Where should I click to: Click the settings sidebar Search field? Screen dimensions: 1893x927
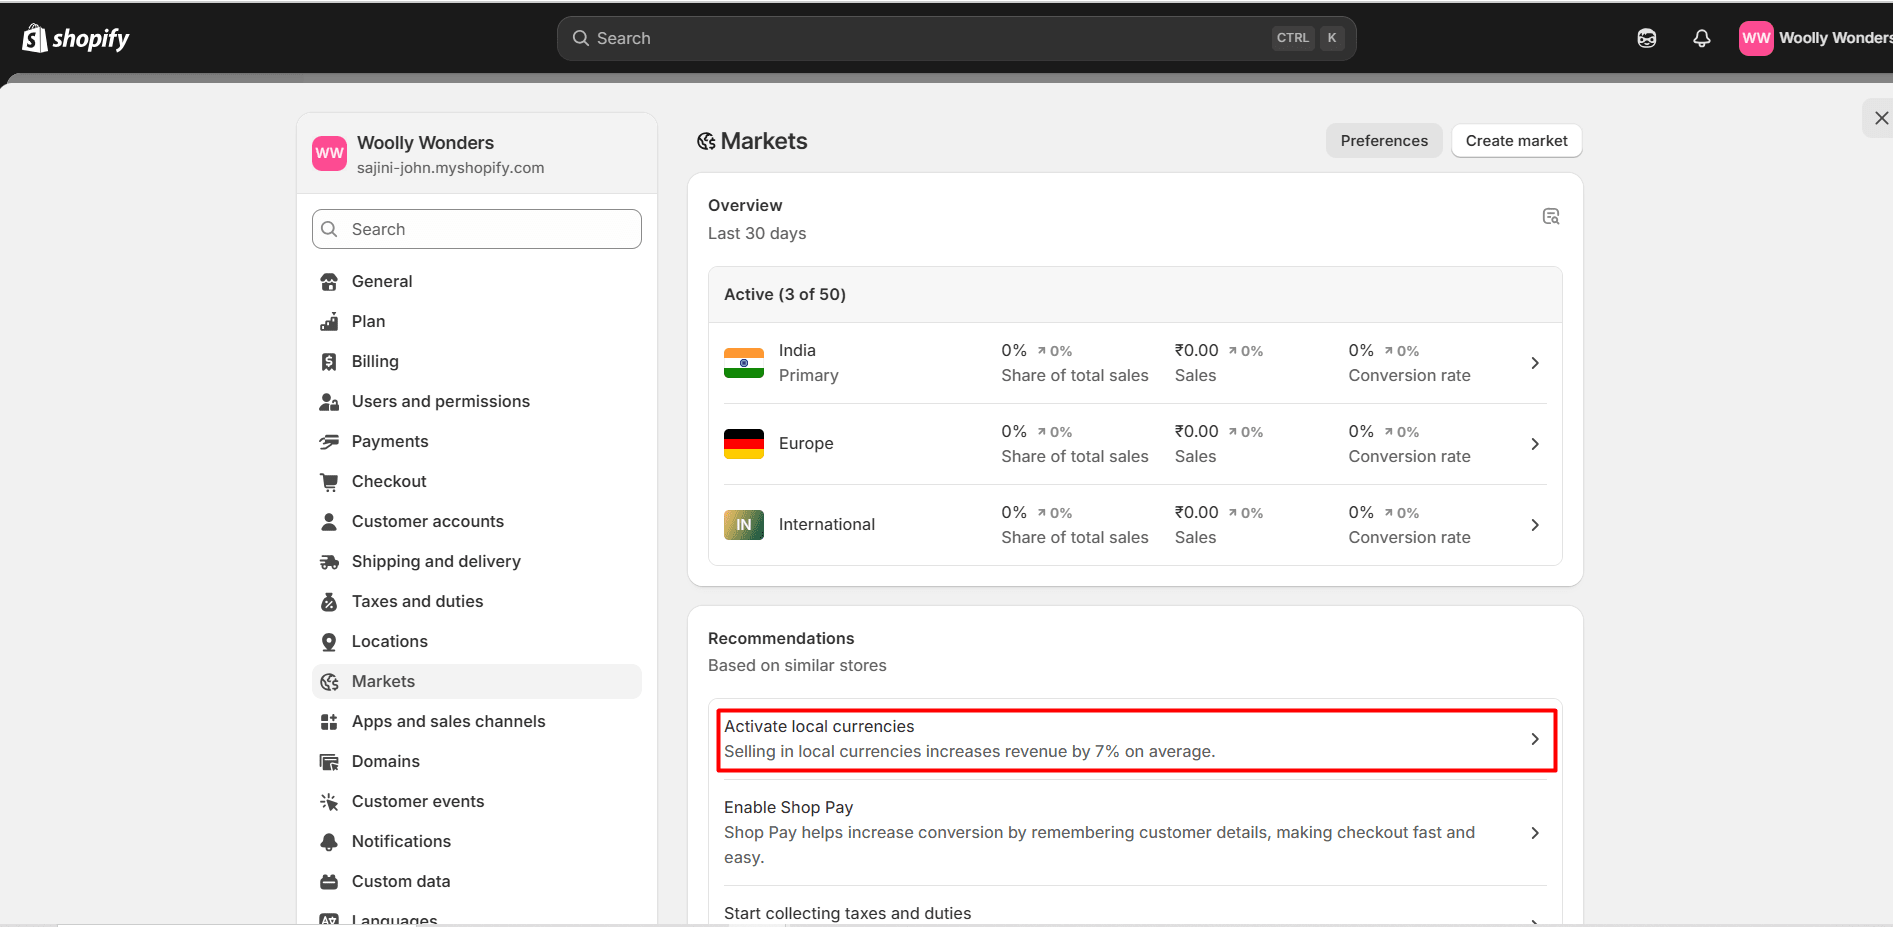click(477, 229)
